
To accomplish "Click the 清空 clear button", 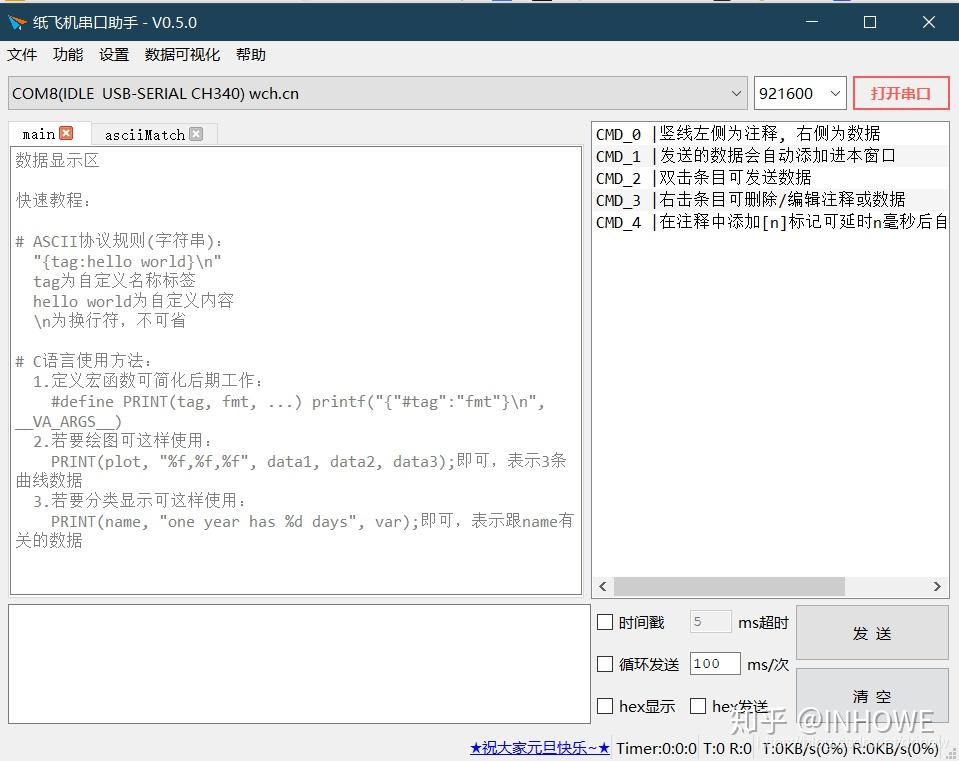I will tap(872, 696).
